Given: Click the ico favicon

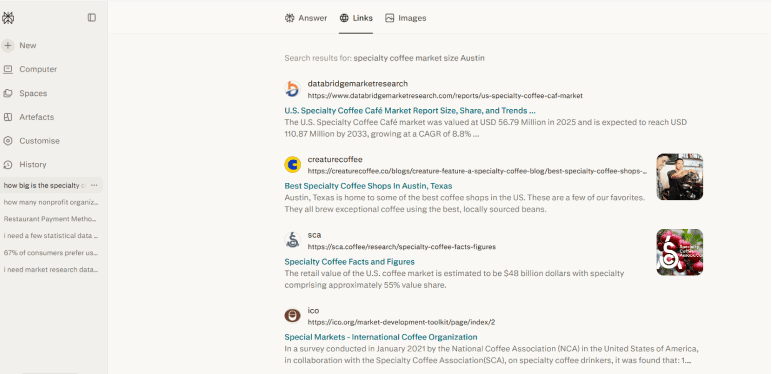Looking at the screenshot, I should [x=292, y=315].
